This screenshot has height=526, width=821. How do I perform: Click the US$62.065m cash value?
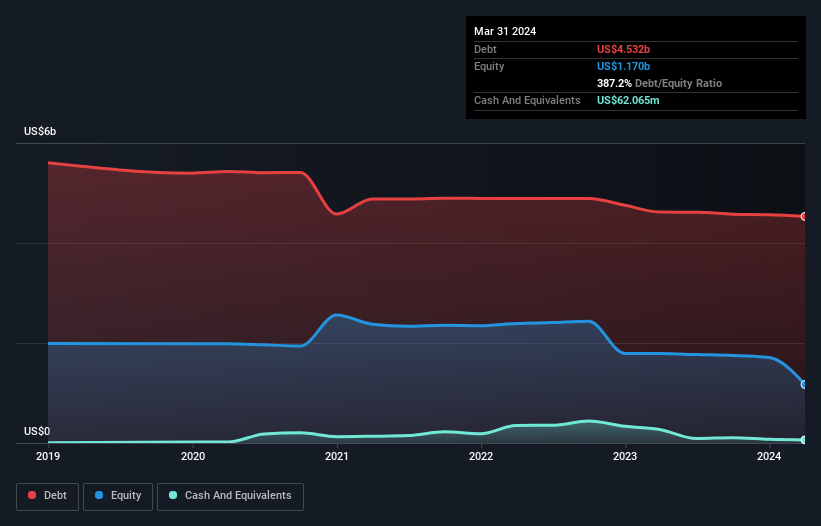628,100
